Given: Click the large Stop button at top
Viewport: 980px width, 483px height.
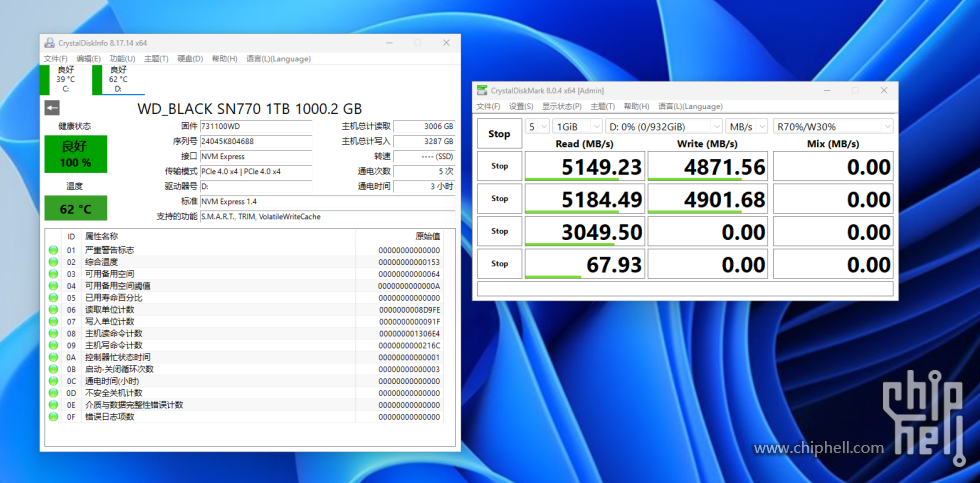Looking at the screenshot, I should point(499,134).
